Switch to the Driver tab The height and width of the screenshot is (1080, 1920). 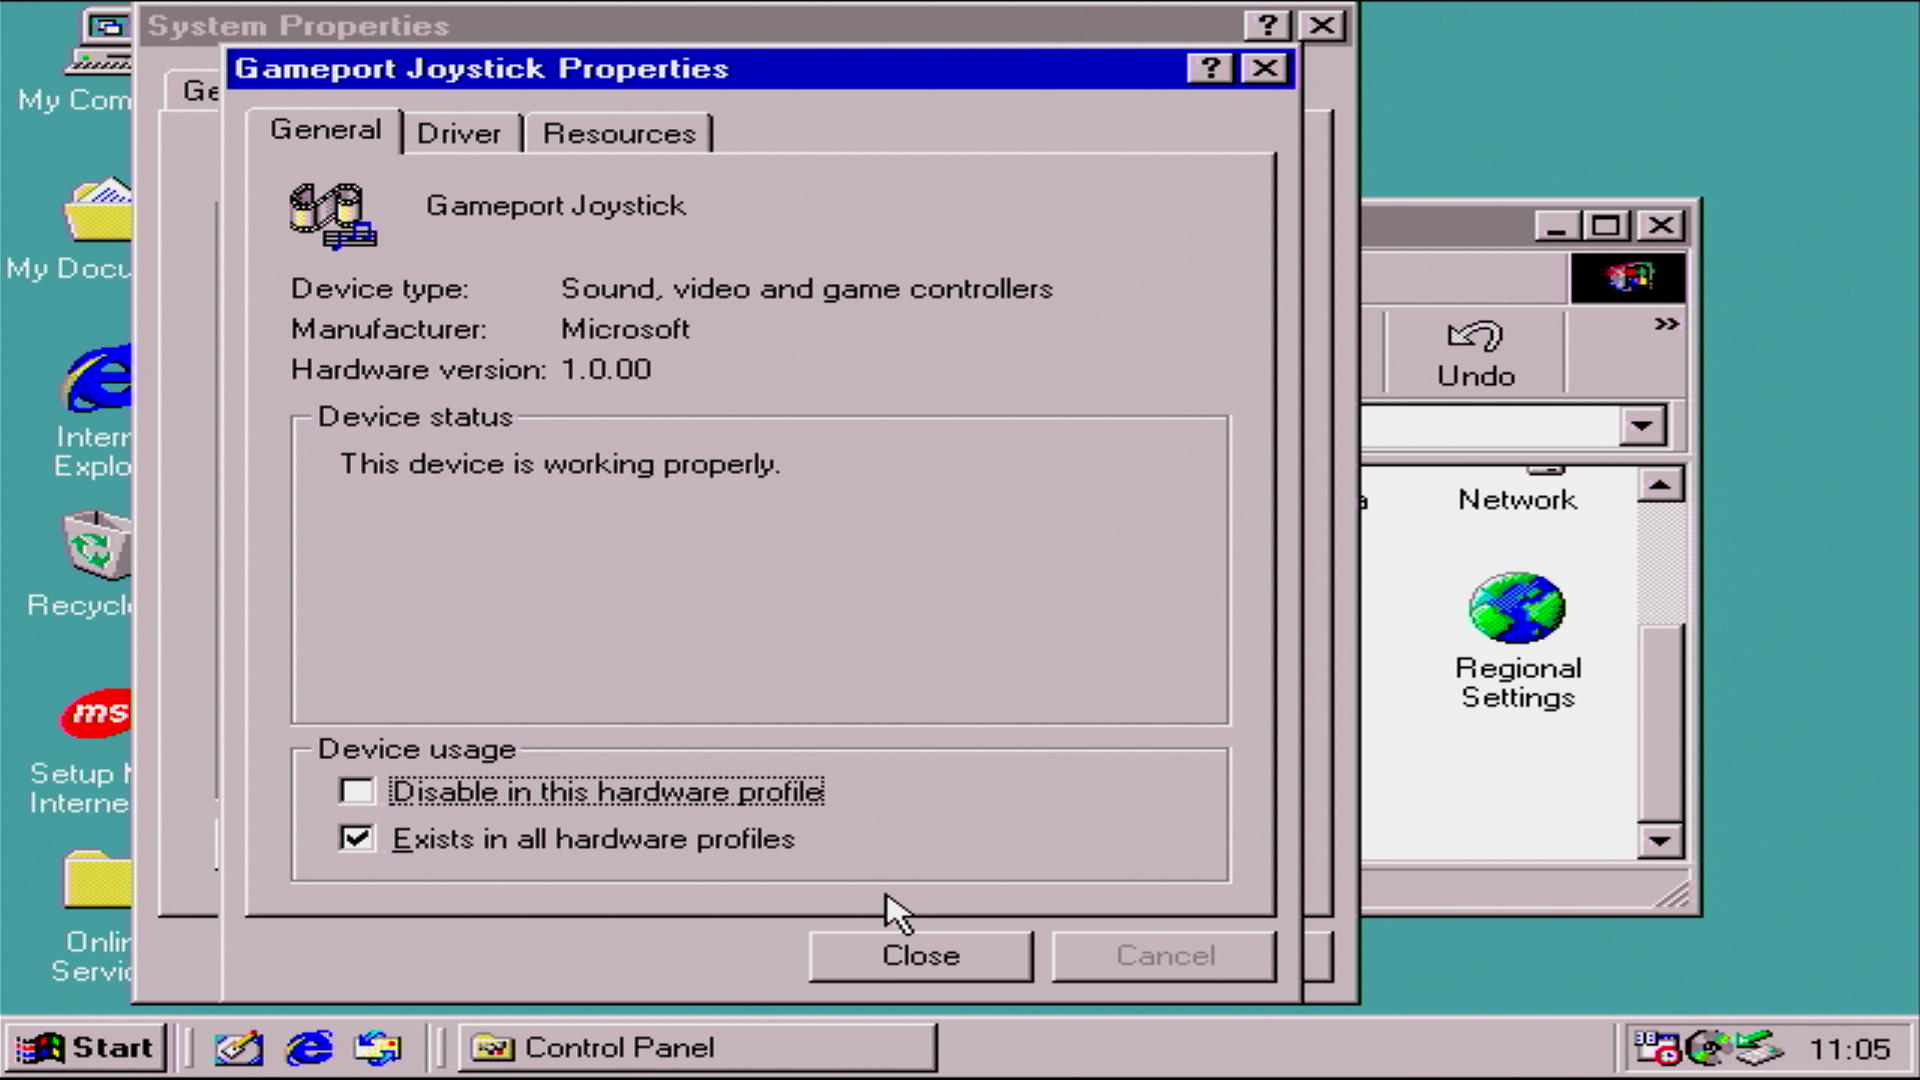click(x=458, y=133)
